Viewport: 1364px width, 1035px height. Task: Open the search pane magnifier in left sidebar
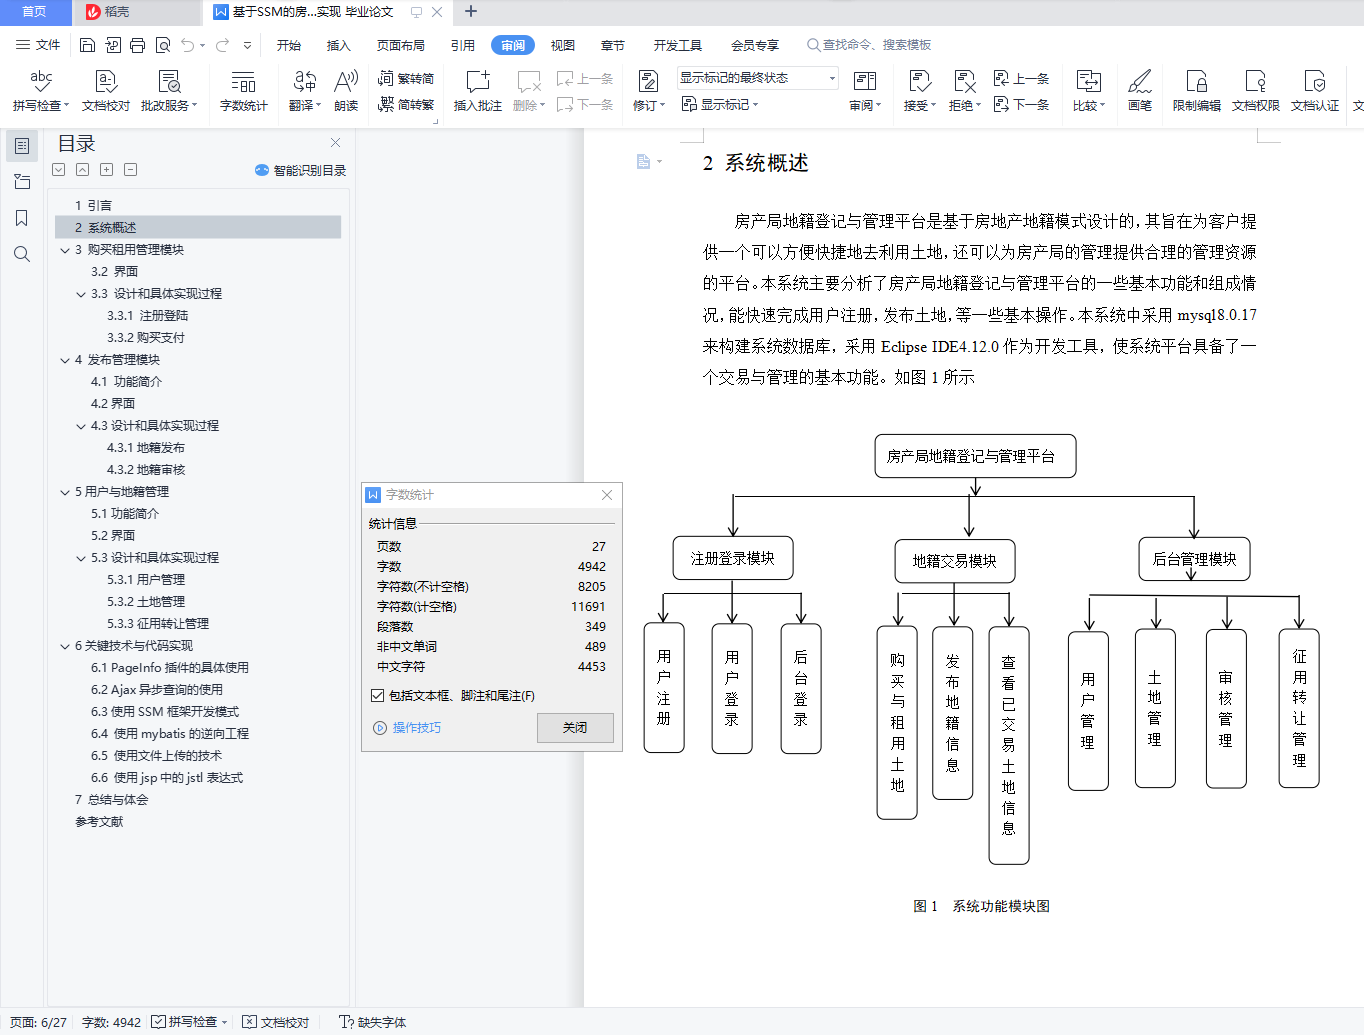pyautogui.click(x=22, y=254)
